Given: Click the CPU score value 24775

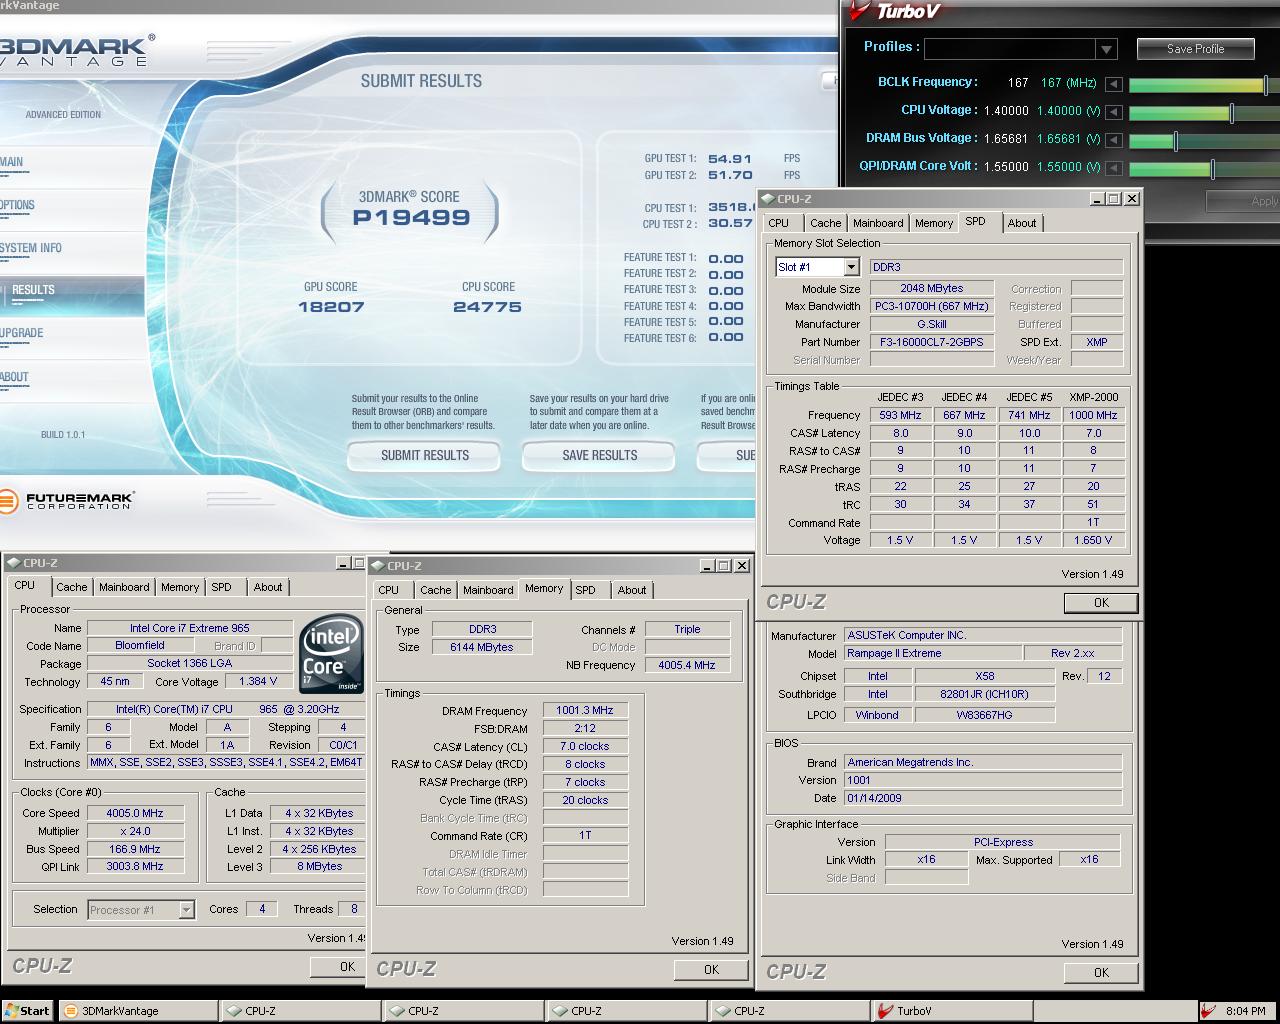Looking at the screenshot, I should pyautogui.click(x=487, y=307).
